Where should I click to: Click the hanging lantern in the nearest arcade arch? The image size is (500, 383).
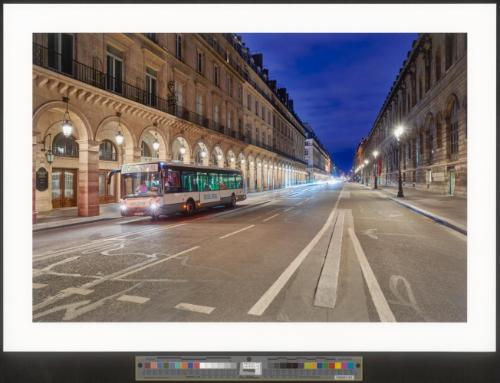(67, 127)
